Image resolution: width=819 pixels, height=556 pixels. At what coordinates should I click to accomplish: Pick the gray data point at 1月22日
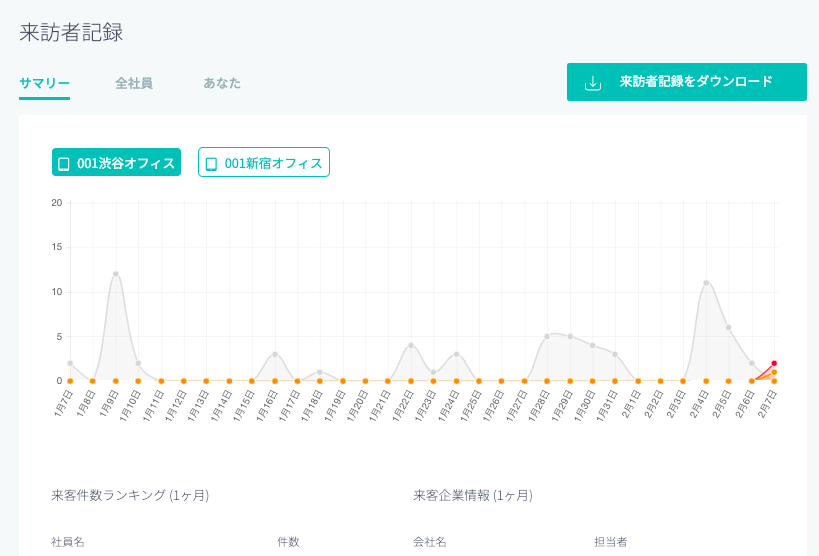(x=411, y=345)
